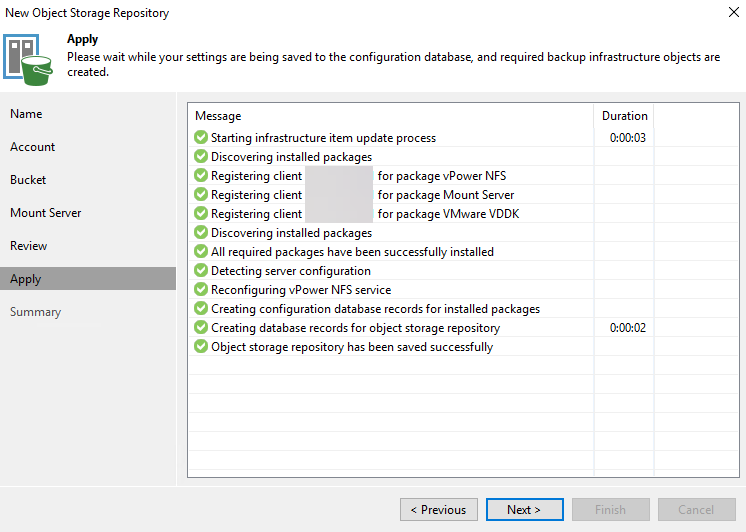Click green check for repository saved successfully
Screen dimensions: 746x532
[x=201, y=347]
